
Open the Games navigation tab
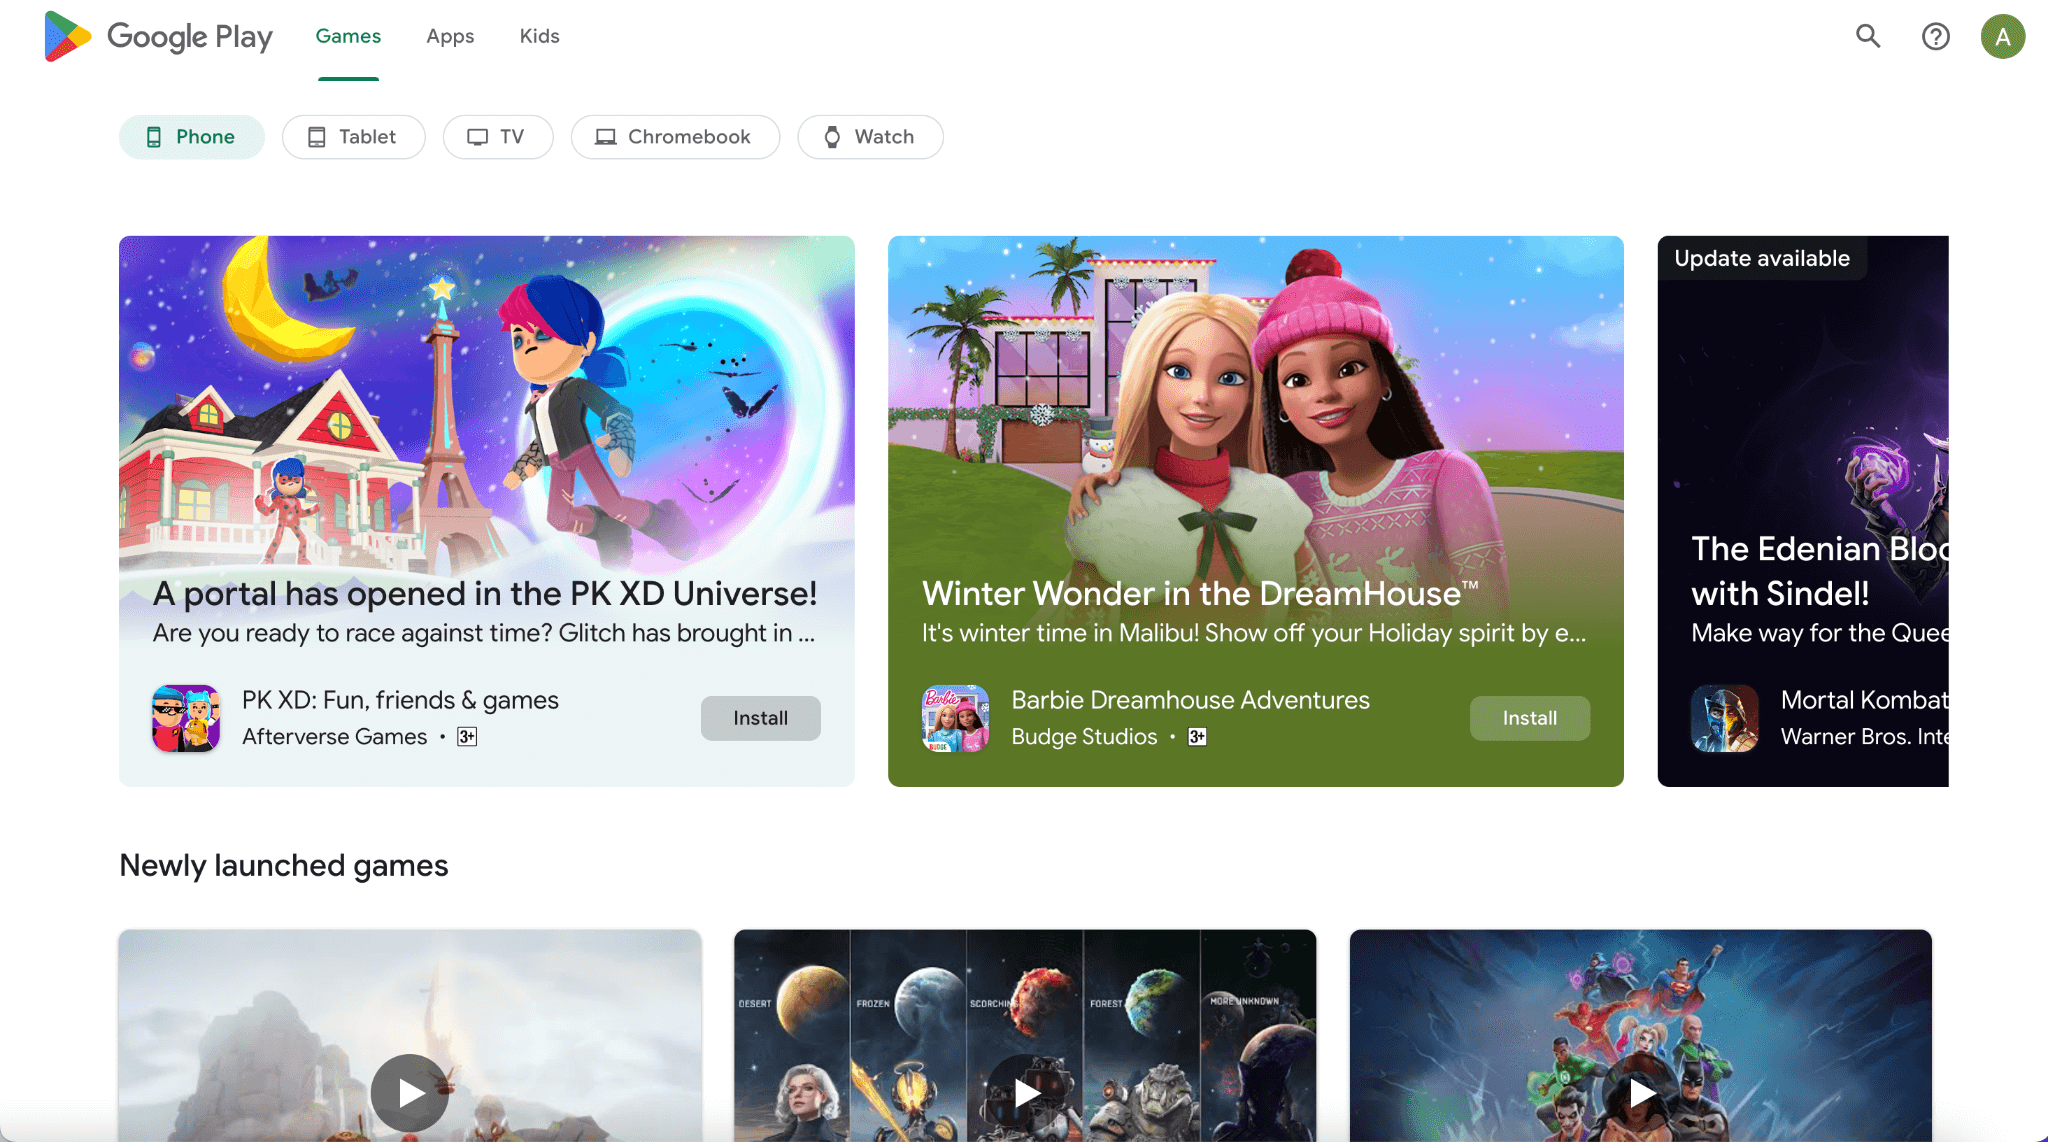(x=347, y=35)
